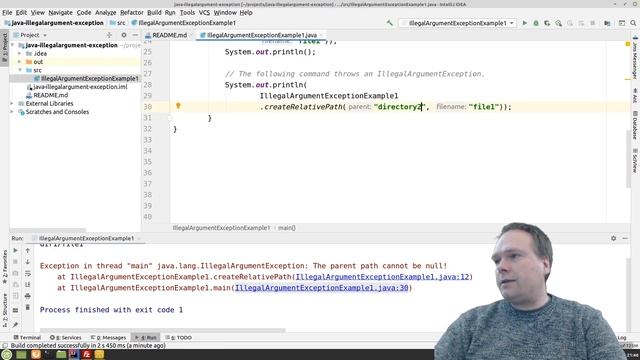640x360 pixels.
Task: Open the Services tool window
Action: (66, 338)
